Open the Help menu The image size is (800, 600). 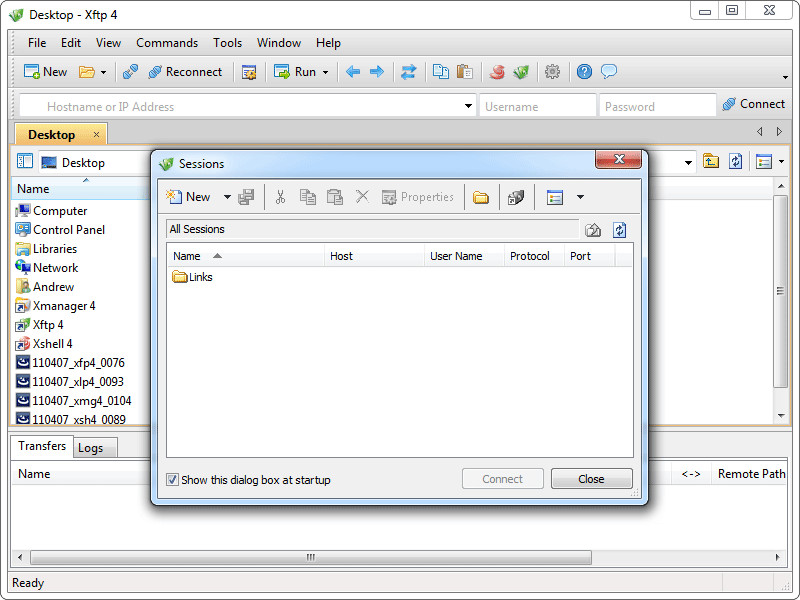pos(328,43)
